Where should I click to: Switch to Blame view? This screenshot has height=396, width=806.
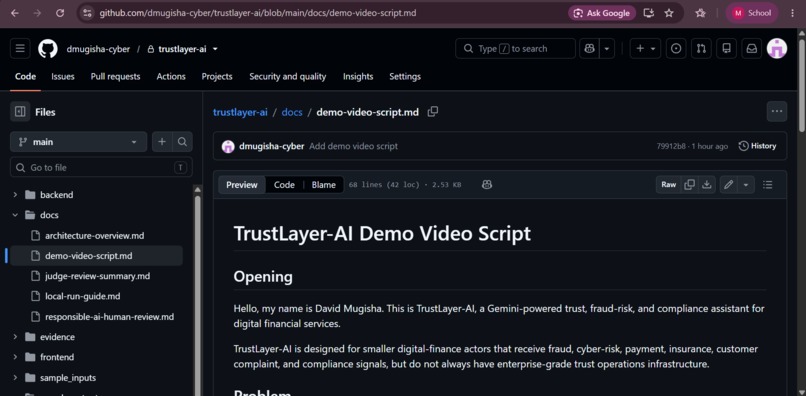coord(323,185)
